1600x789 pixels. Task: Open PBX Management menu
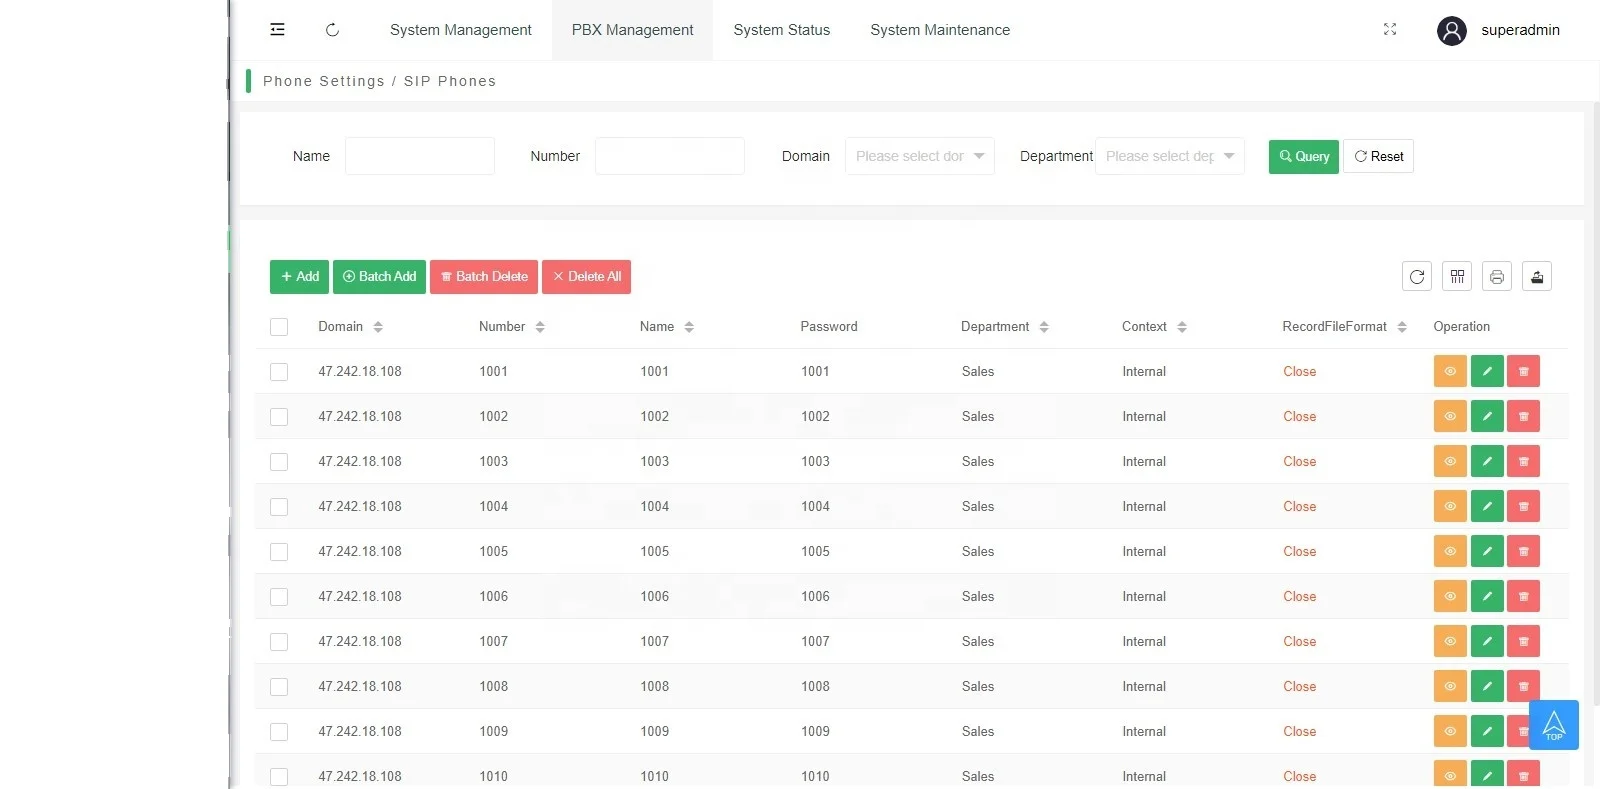coord(632,30)
